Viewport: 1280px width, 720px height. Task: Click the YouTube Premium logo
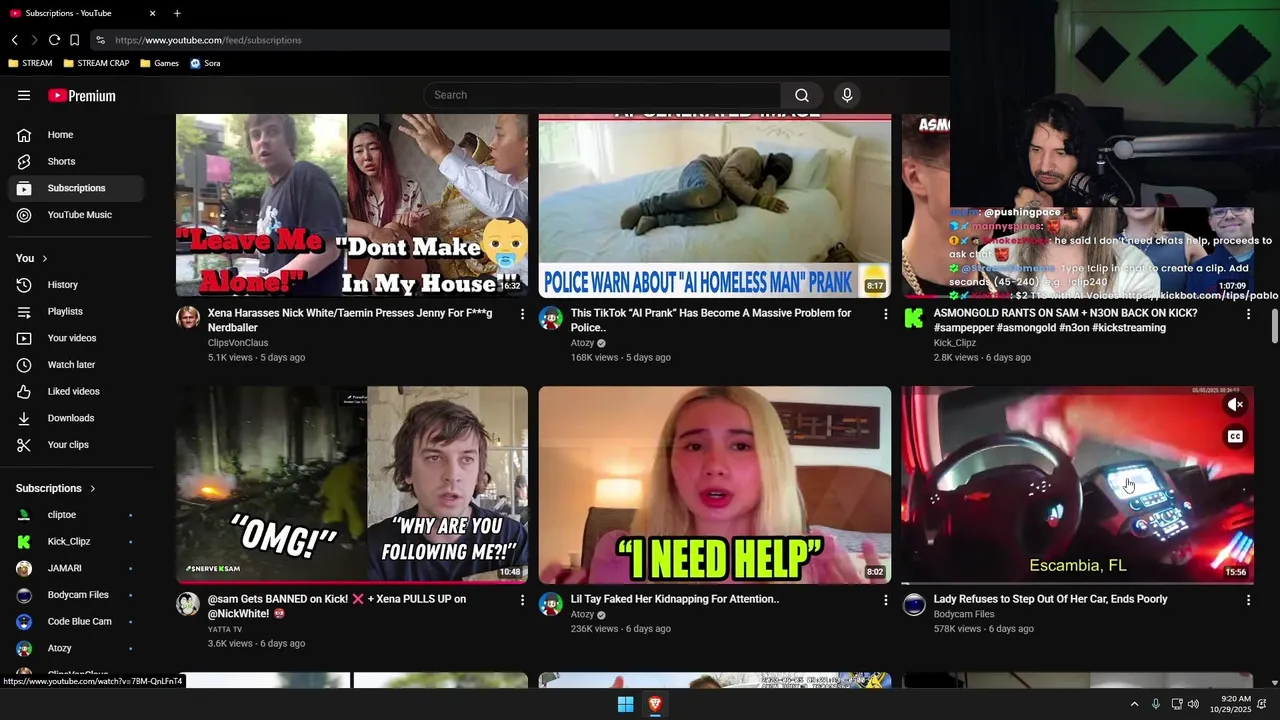82,96
